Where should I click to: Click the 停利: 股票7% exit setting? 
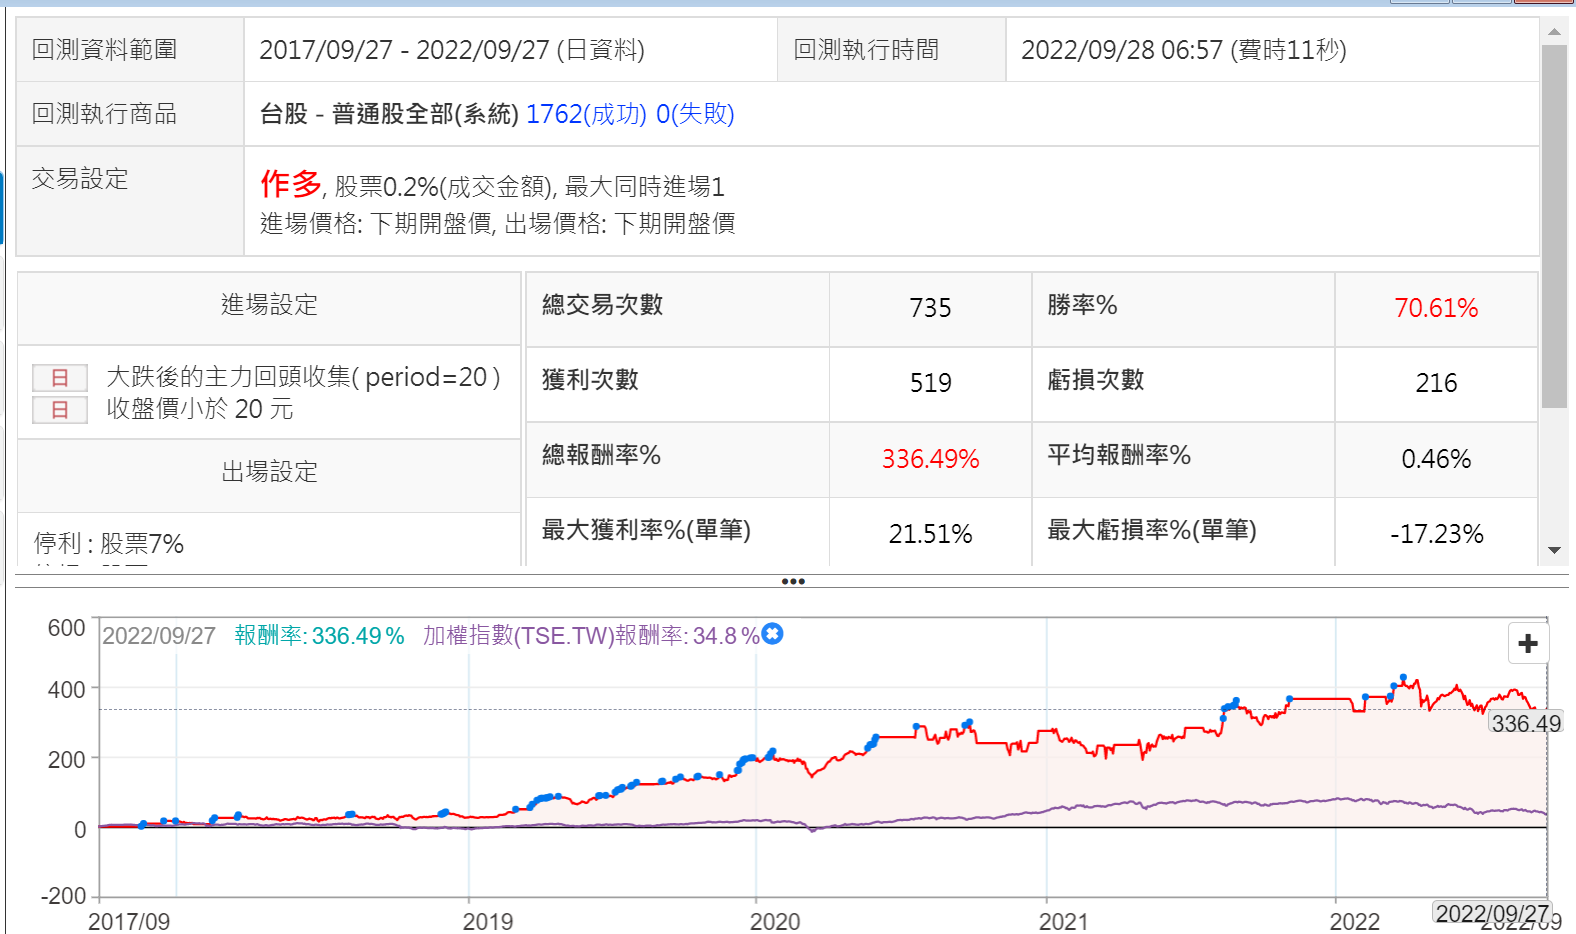pyautogui.click(x=109, y=544)
